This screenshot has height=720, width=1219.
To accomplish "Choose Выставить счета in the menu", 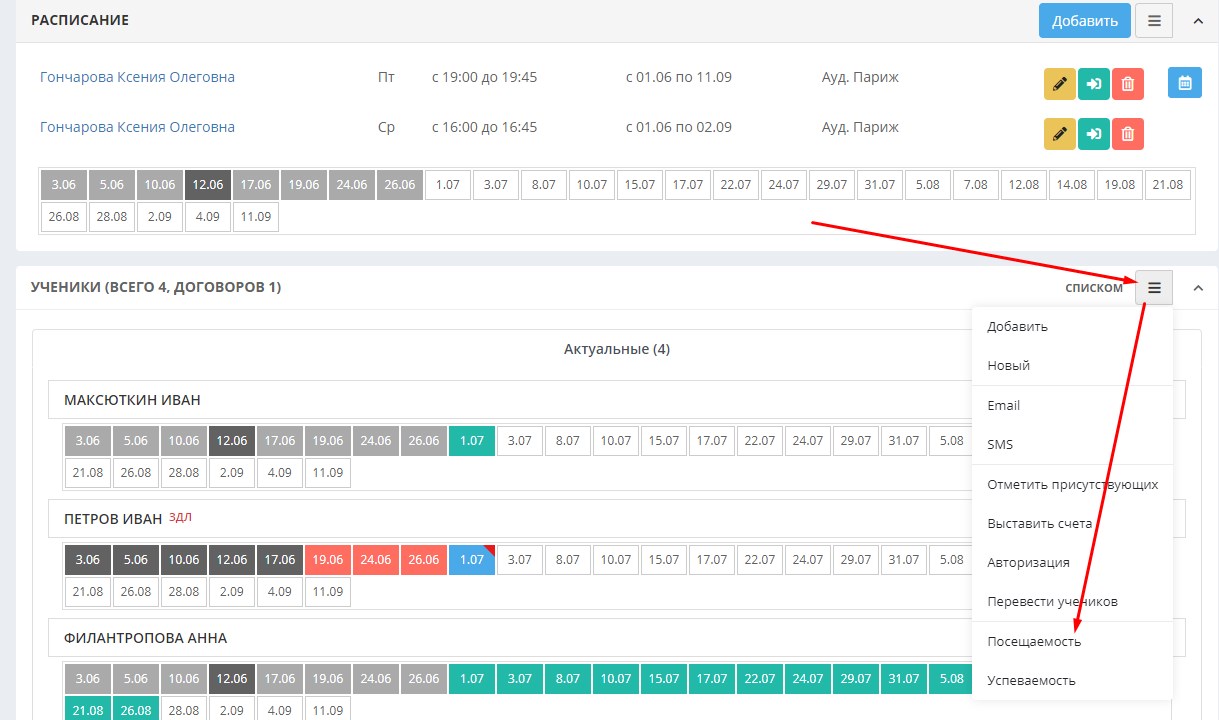I will pyautogui.click(x=1072, y=524).
